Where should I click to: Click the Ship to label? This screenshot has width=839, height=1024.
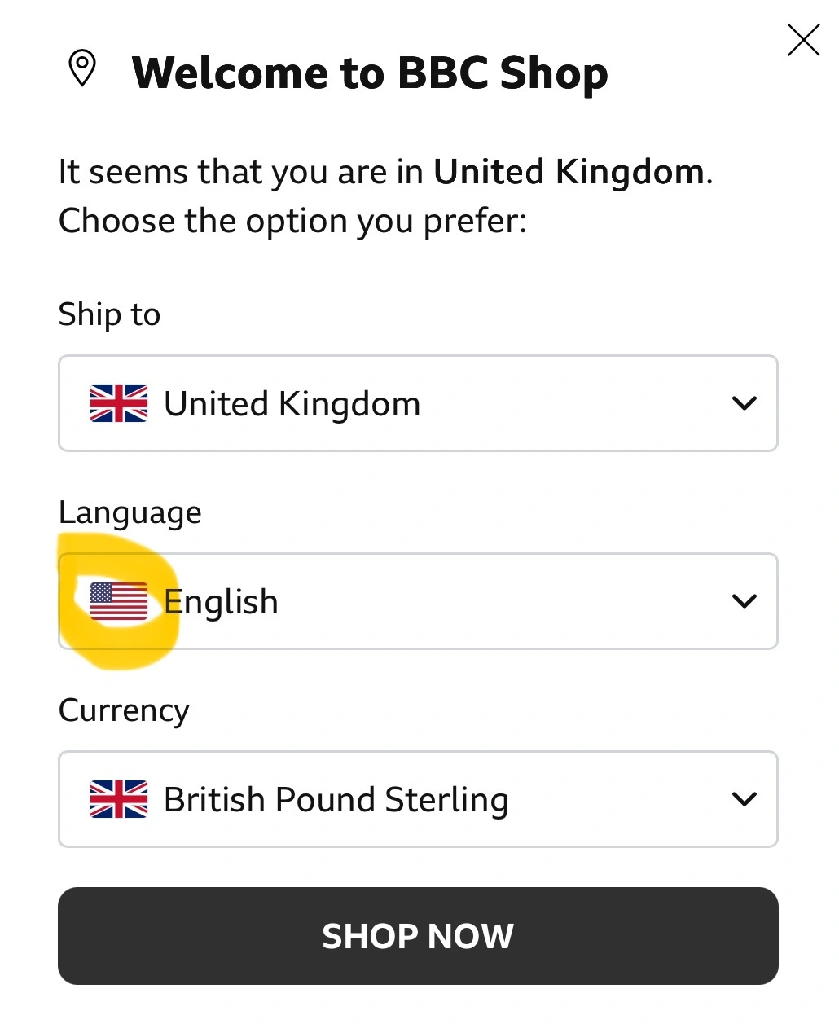click(x=109, y=314)
